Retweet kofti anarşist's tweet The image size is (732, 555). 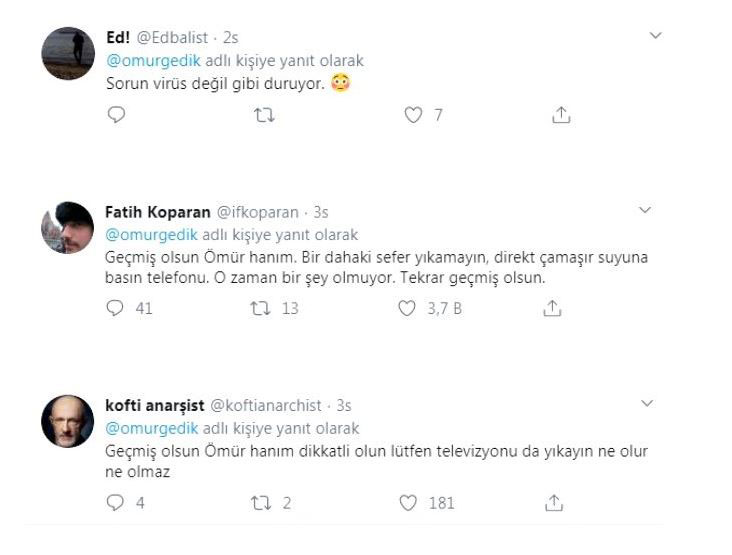point(260,502)
